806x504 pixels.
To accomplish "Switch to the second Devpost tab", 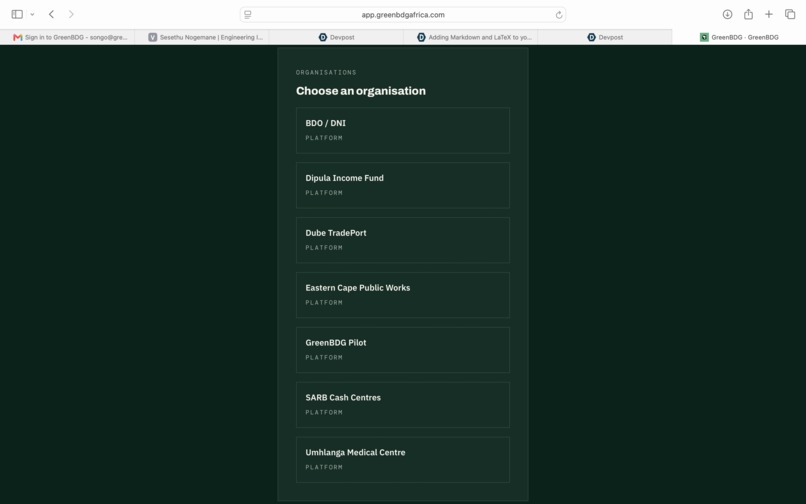I will (x=604, y=37).
